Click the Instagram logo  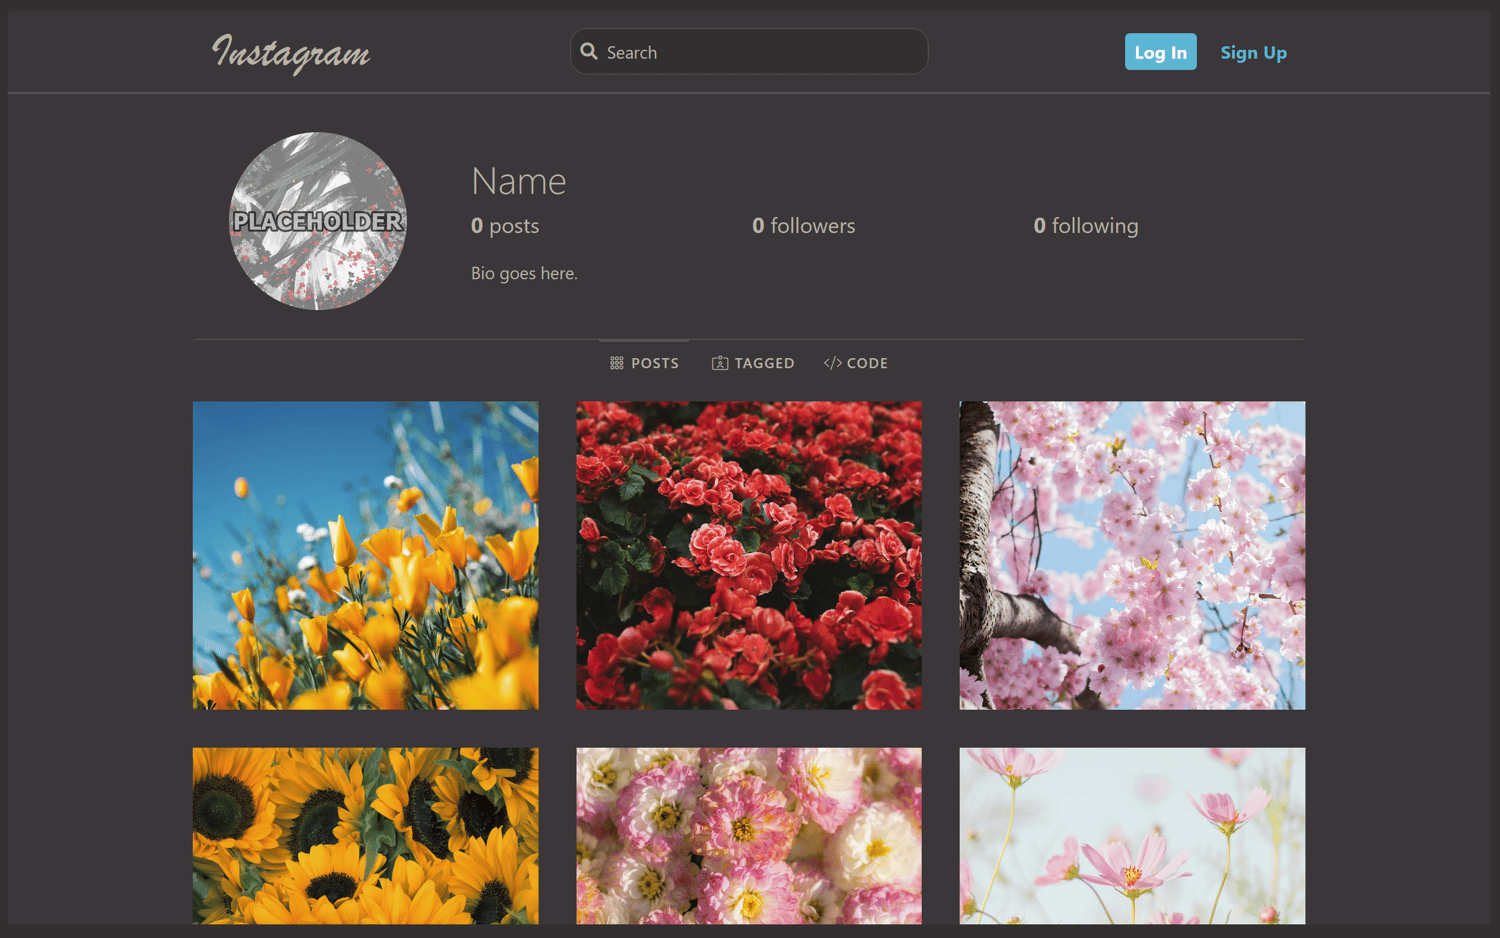(x=291, y=53)
